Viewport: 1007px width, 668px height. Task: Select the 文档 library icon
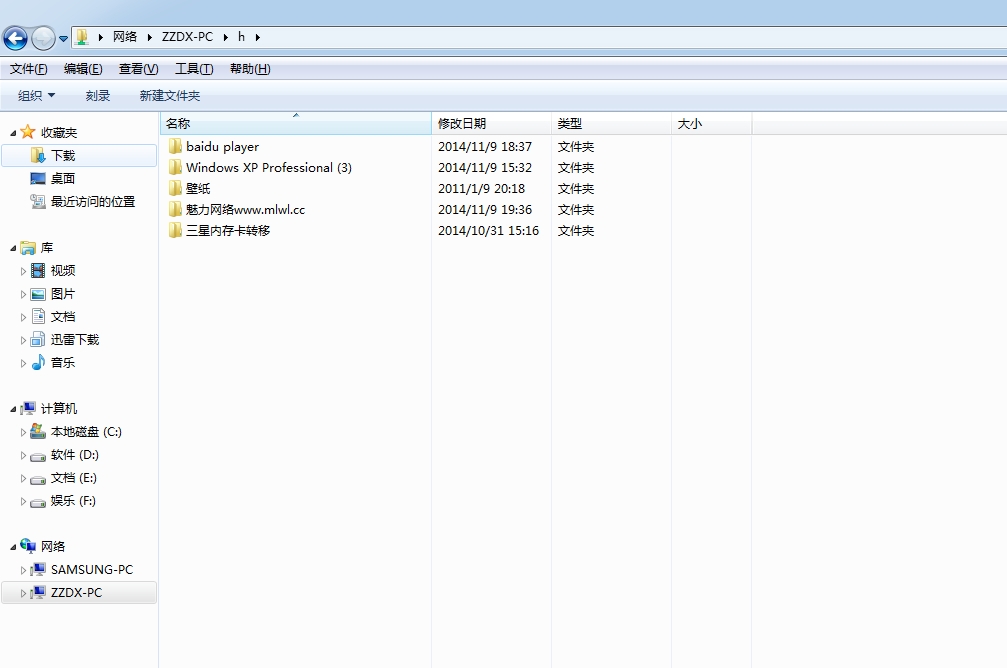38,317
